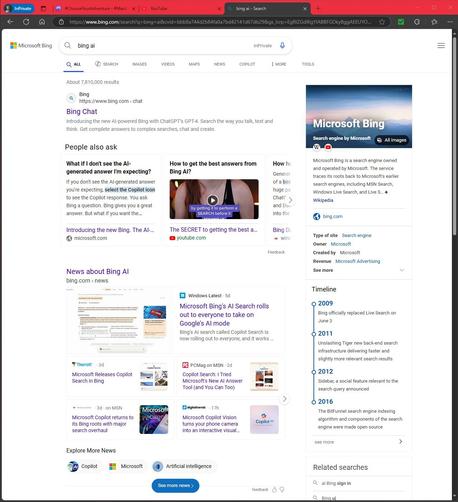Open browser menu three dots
Image resolution: width=458 pixels, height=502 pixels.
[x=450, y=22]
